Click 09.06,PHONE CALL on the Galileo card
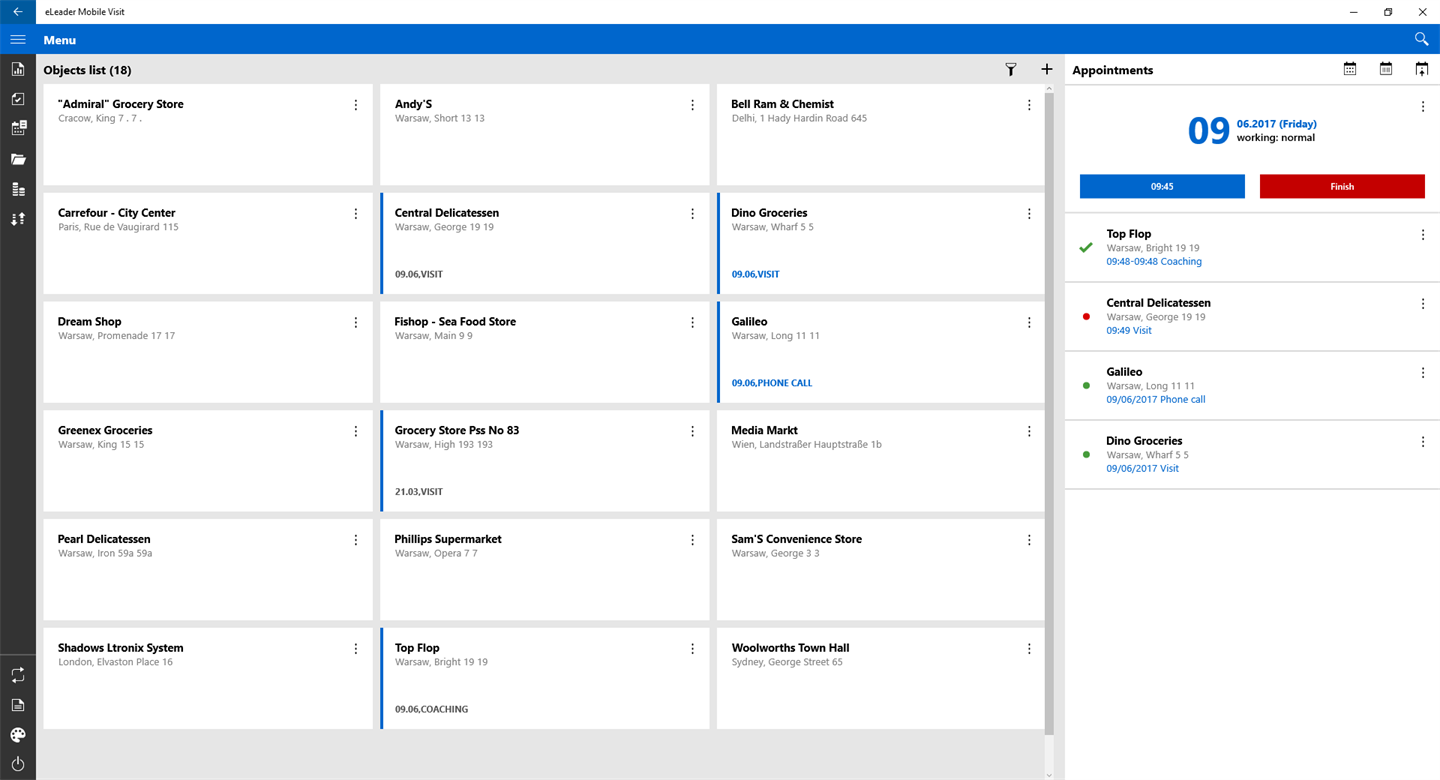Viewport: 1440px width, 780px height. pyautogui.click(x=772, y=383)
